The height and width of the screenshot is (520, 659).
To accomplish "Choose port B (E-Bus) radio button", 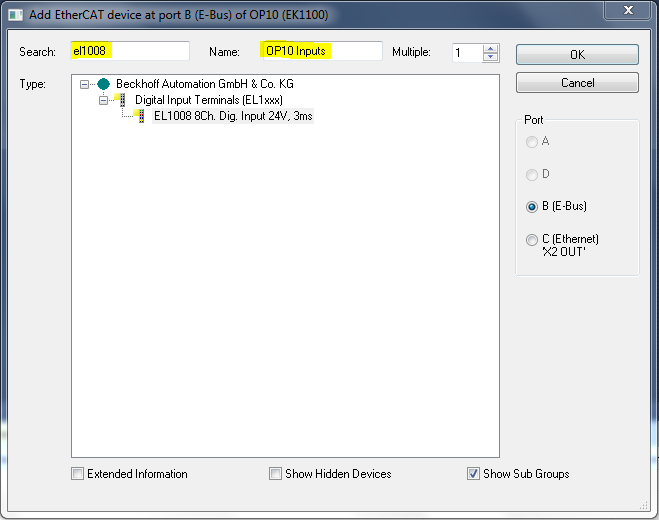I will click(x=532, y=207).
